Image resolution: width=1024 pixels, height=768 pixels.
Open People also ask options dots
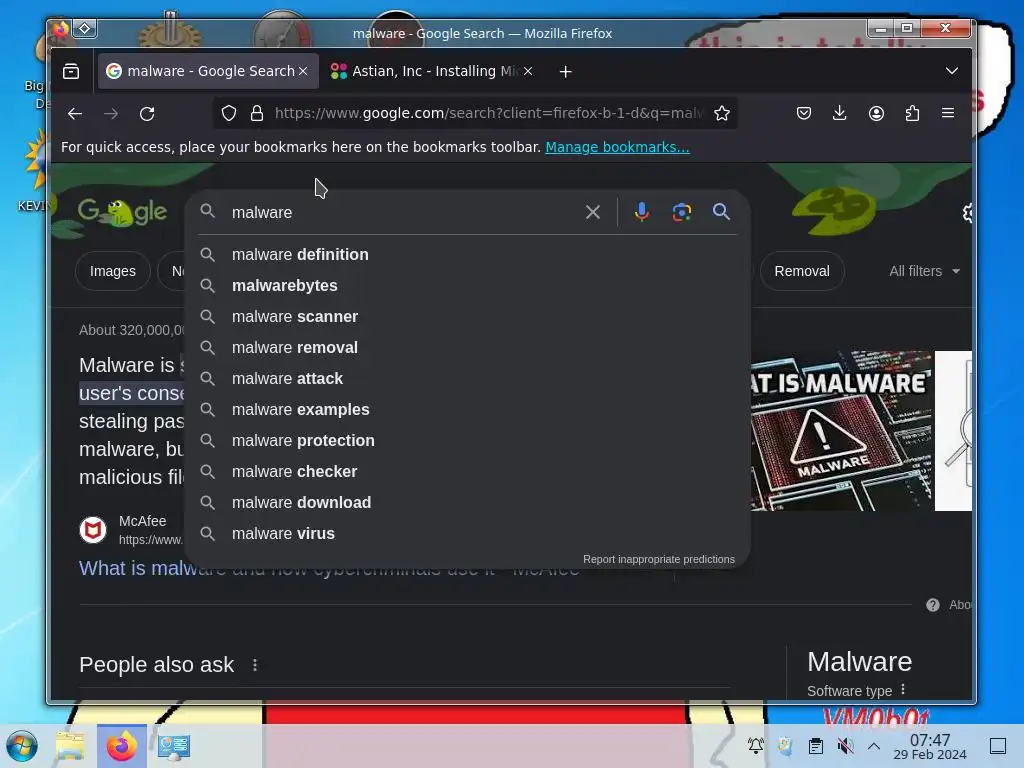point(255,665)
